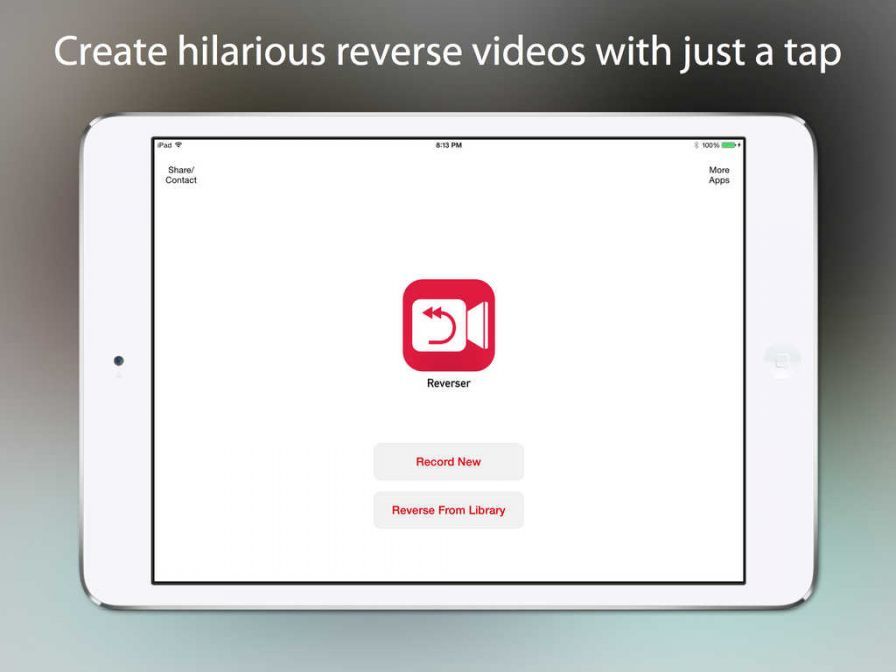Open the Share/Contact menu
The image size is (896, 672).
181,175
